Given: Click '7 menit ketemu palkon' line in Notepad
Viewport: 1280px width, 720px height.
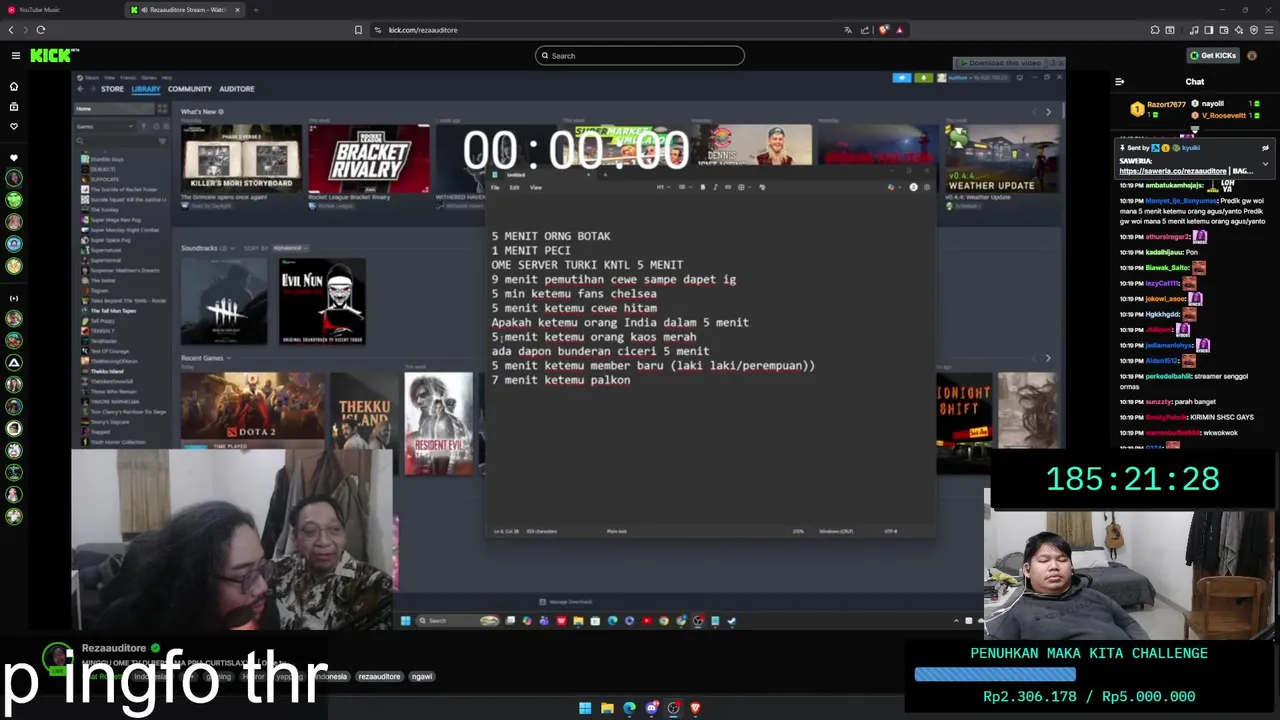Looking at the screenshot, I should coord(561,380).
